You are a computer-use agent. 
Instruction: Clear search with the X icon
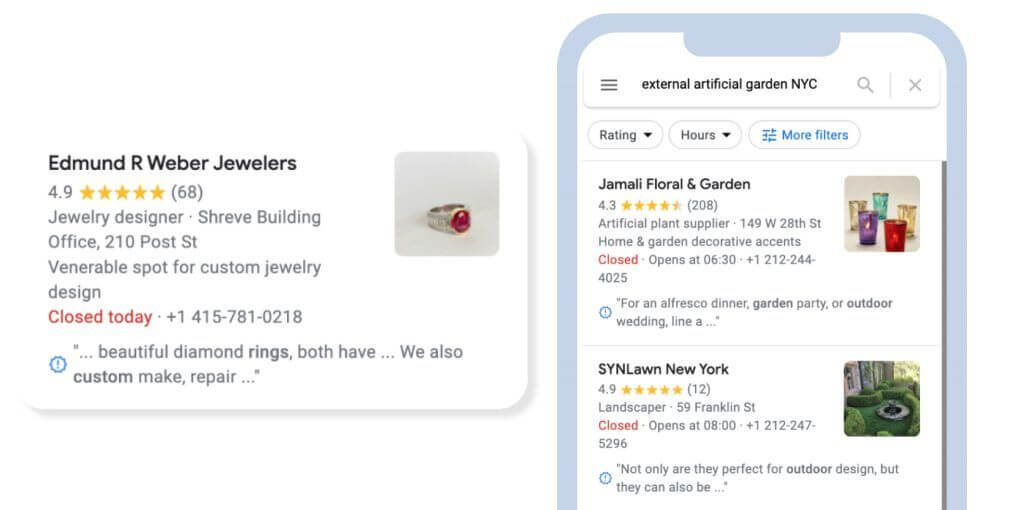click(915, 85)
